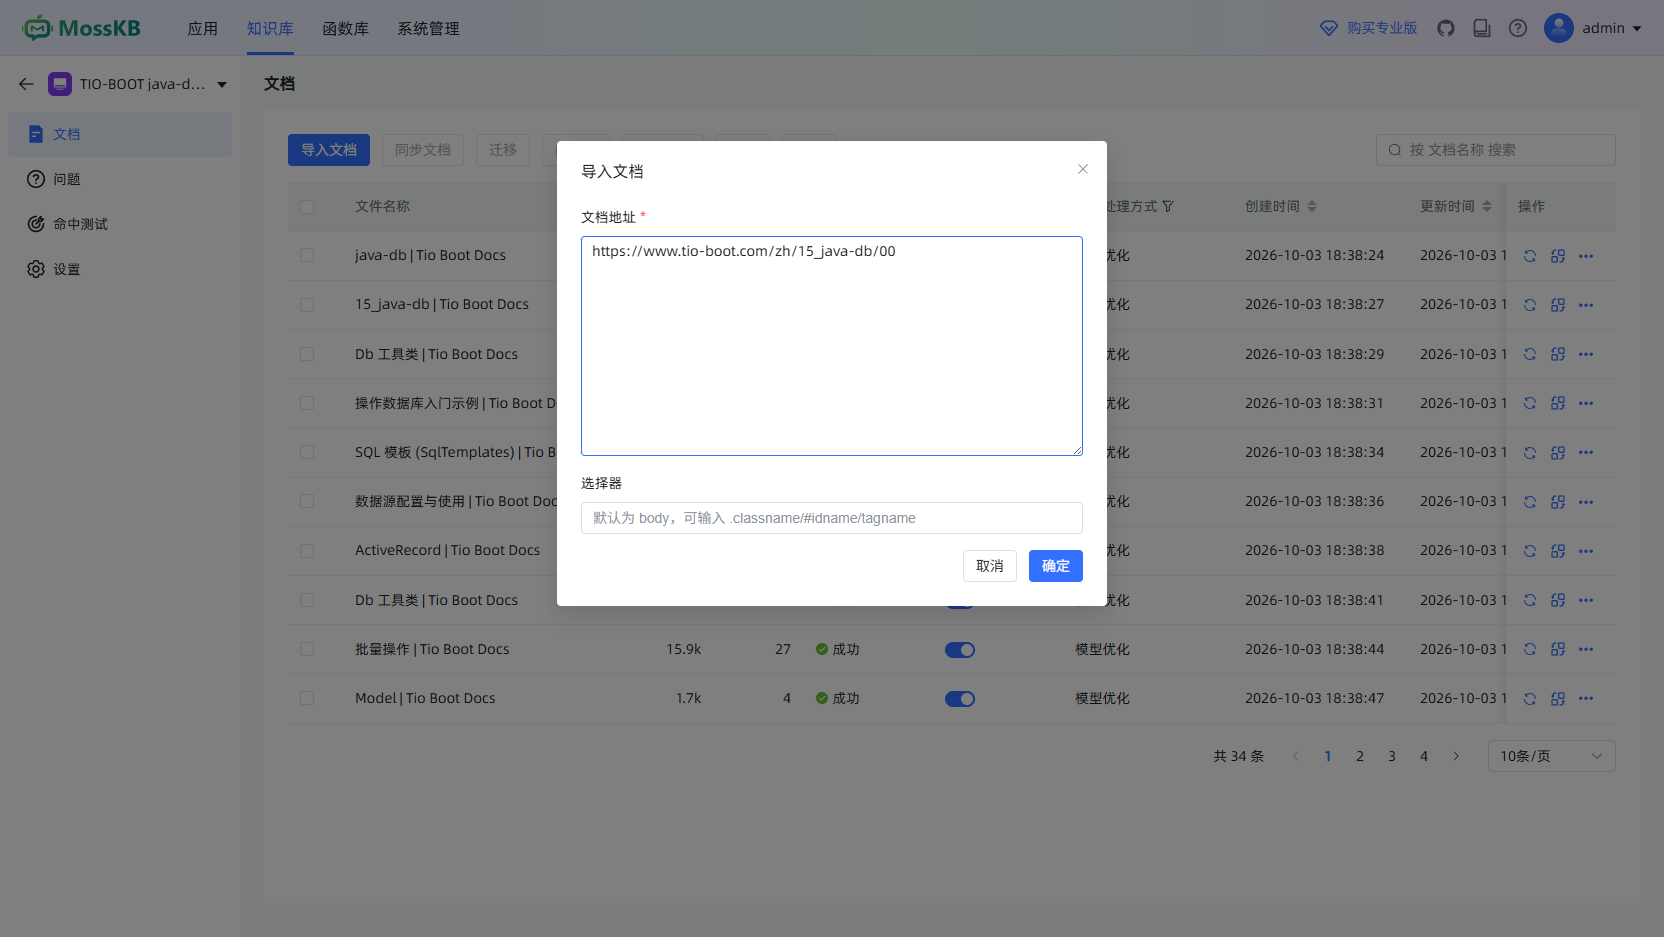The width and height of the screenshot is (1664, 937).
Task: Click the 取消 button in dialog
Action: (x=990, y=566)
